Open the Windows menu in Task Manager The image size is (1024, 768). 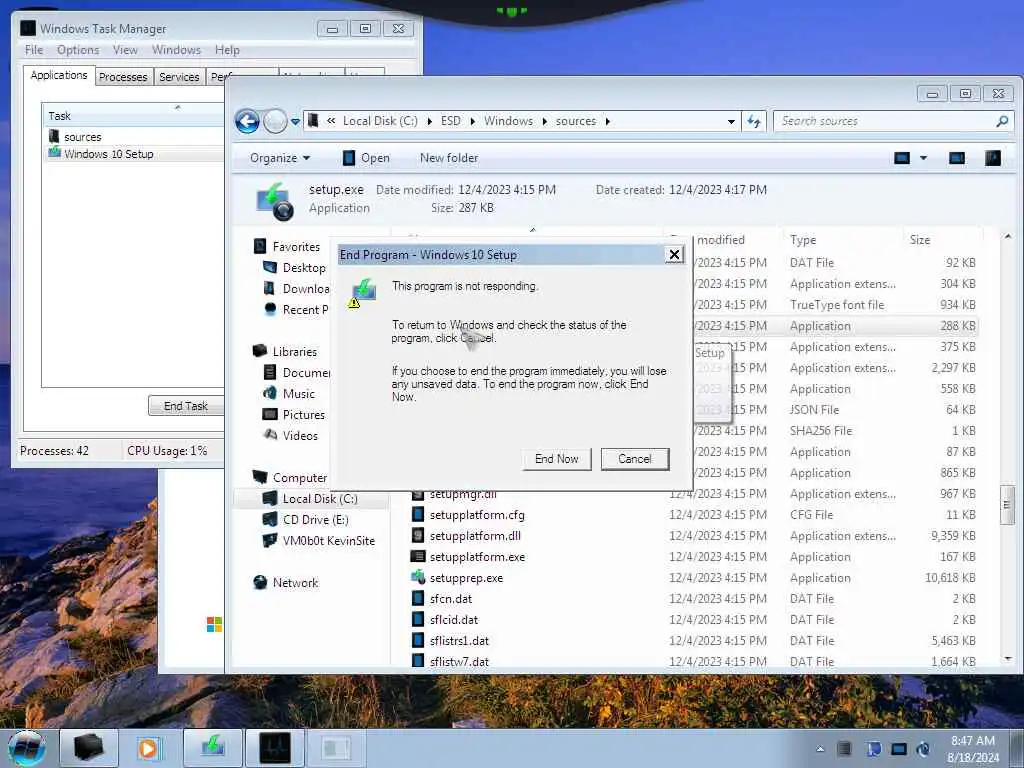(176, 50)
